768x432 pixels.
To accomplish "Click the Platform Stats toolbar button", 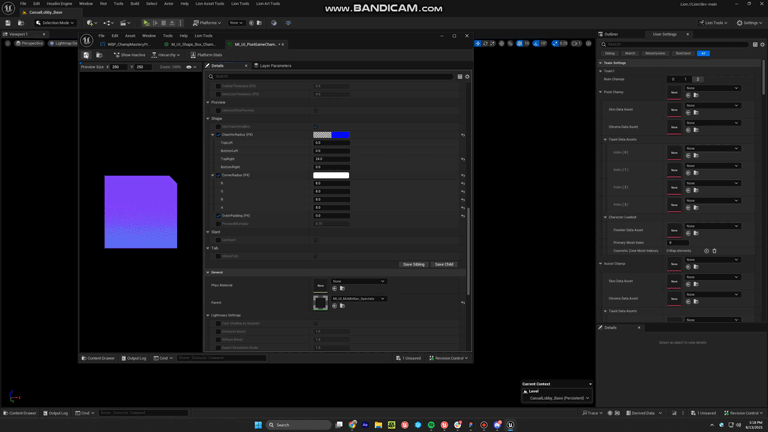I will point(207,55).
